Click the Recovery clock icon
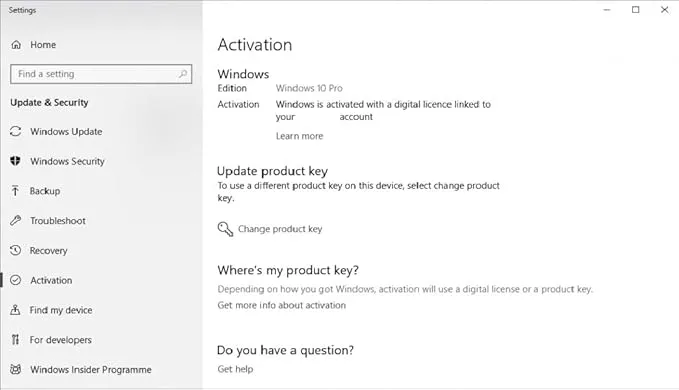The height and width of the screenshot is (390, 679). 16,250
